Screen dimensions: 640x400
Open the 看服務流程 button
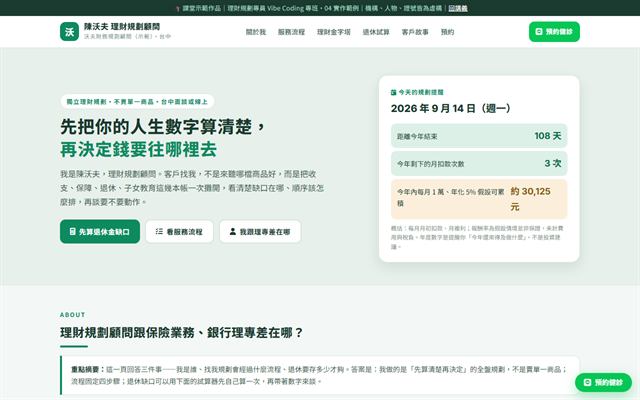180,231
